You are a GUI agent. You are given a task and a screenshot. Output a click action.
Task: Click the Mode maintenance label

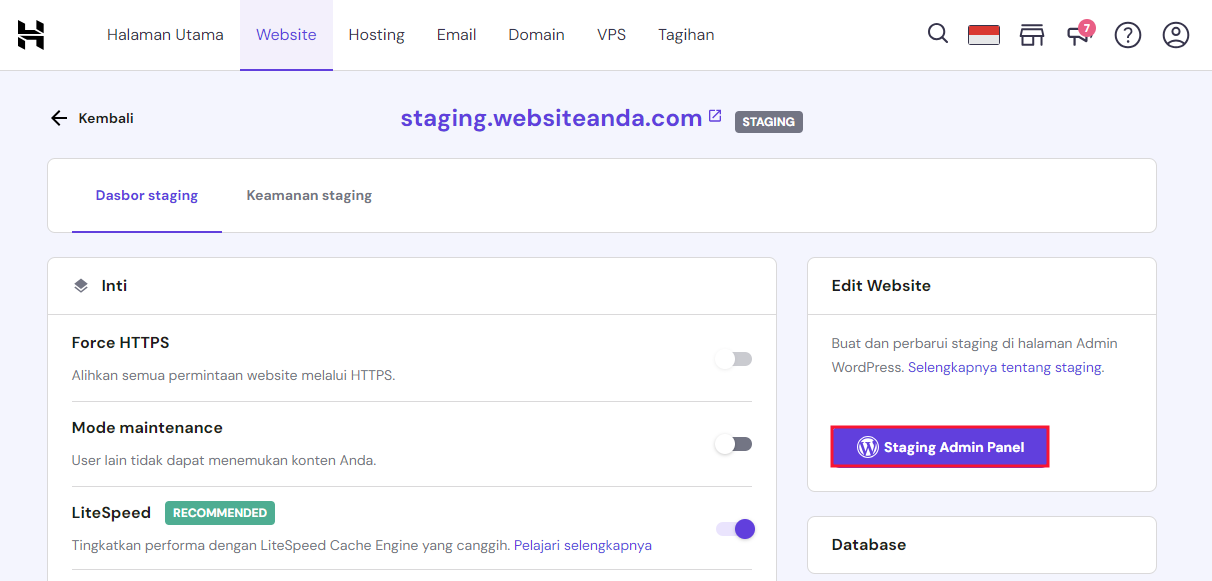tap(147, 428)
